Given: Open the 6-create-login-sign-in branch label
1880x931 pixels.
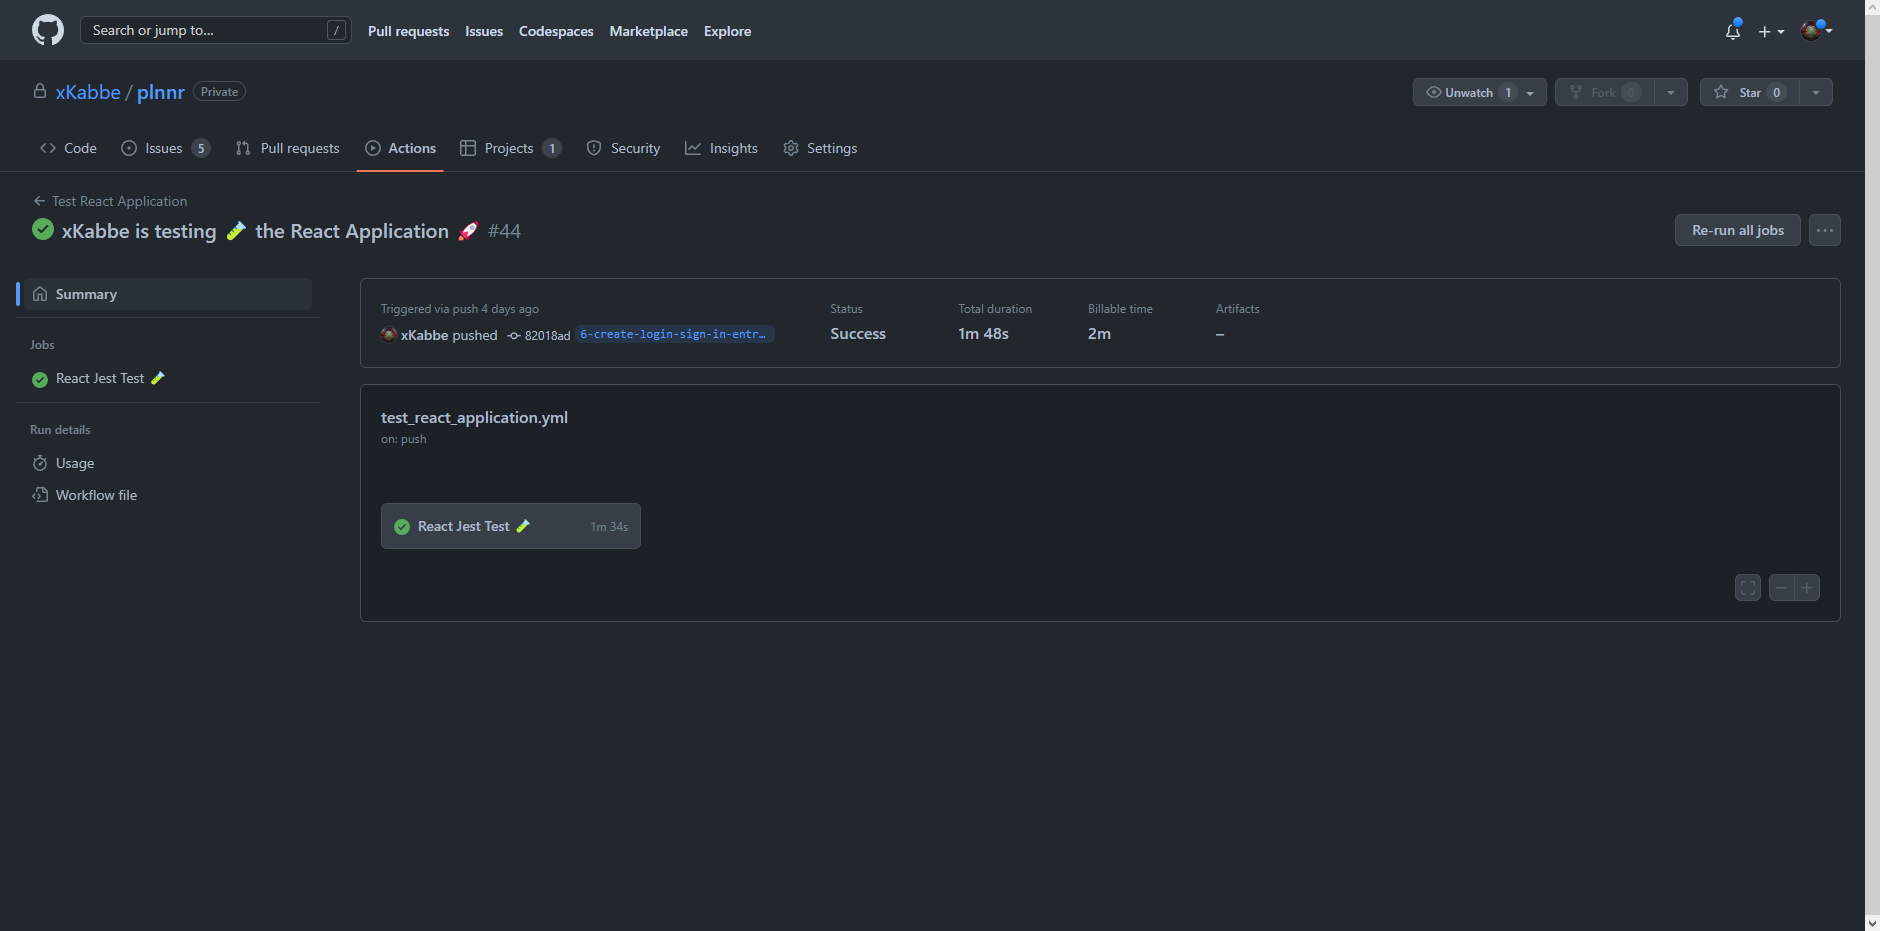Looking at the screenshot, I should (x=675, y=334).
